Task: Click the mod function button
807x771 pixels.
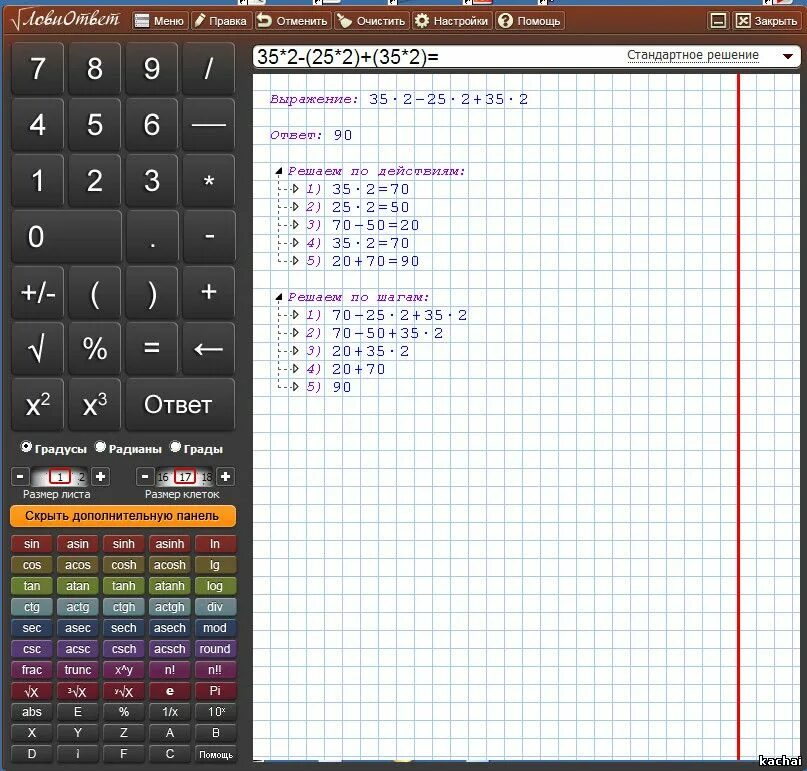Action: point(215,628)
